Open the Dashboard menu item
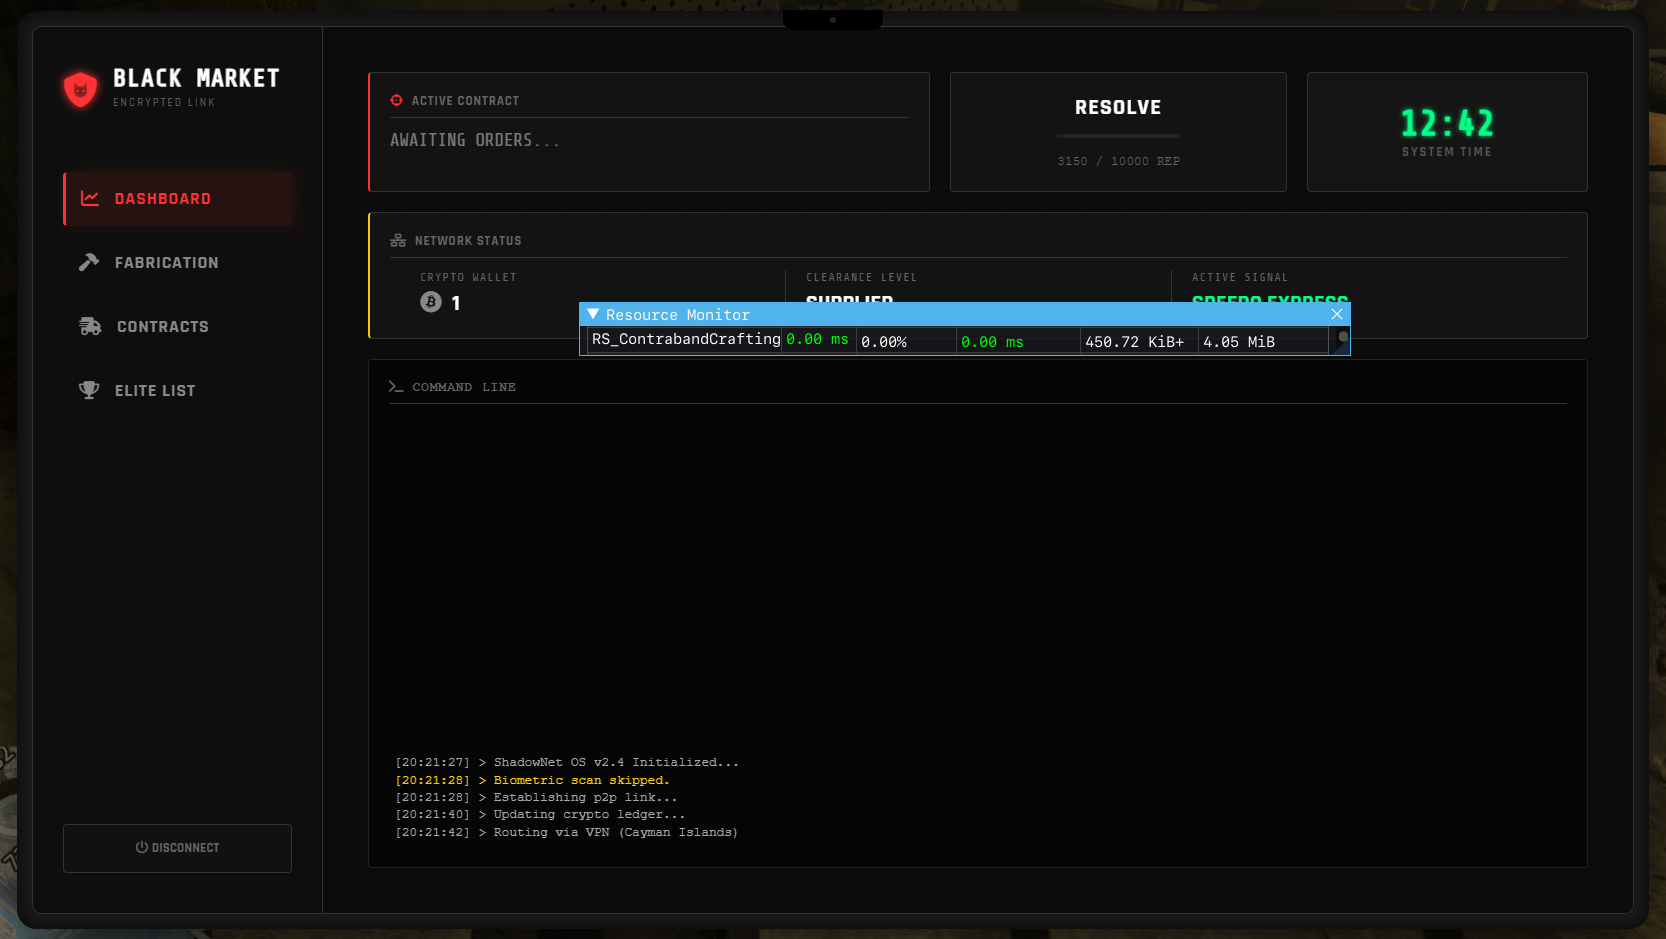The height and width of the screenshot is (939, 1666). [x=178, y=199]
